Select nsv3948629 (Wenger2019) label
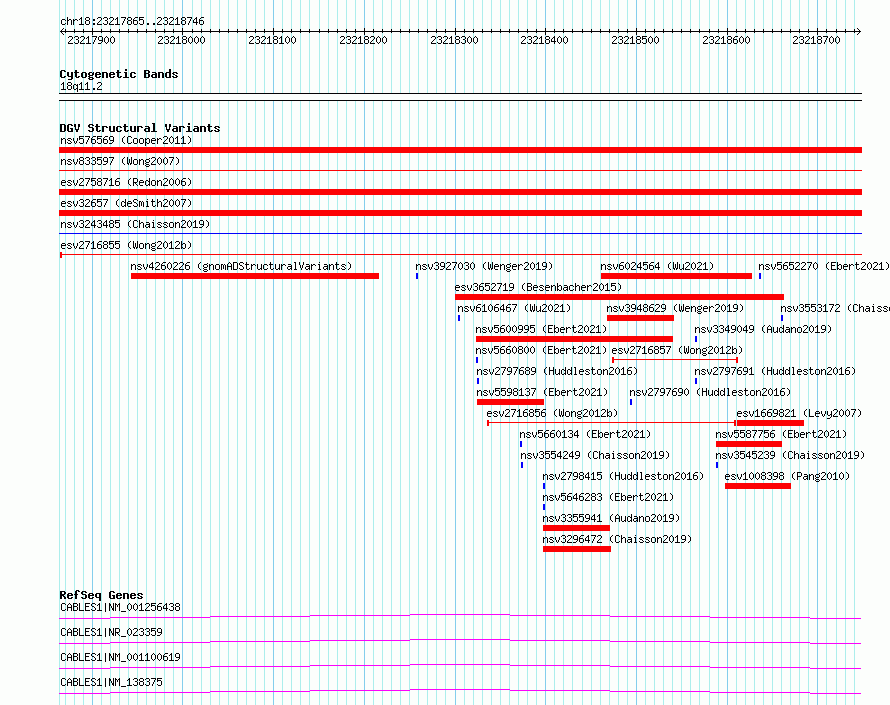Image resolution: width=890 pixels, height=705 pixels. pyautogui.click(x=675, y=308)
